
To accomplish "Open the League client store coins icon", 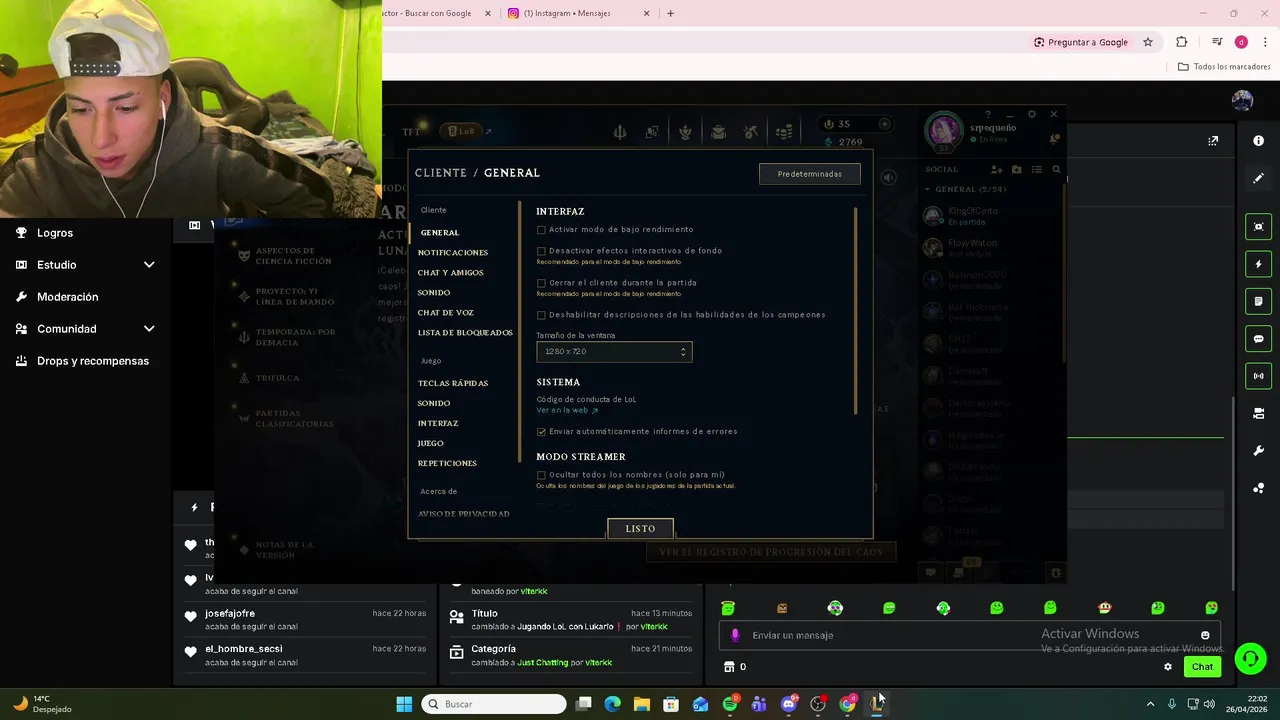I will [785, 132].
